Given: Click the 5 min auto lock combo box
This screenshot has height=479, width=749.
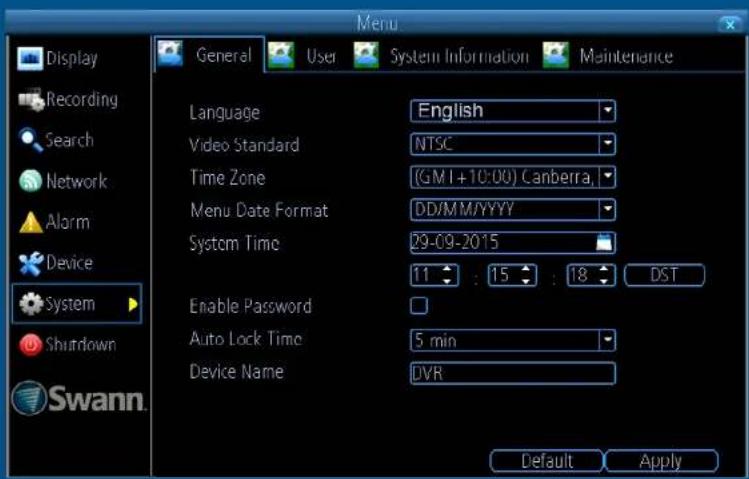Looking at the screenshot, I should pos(513,341).
